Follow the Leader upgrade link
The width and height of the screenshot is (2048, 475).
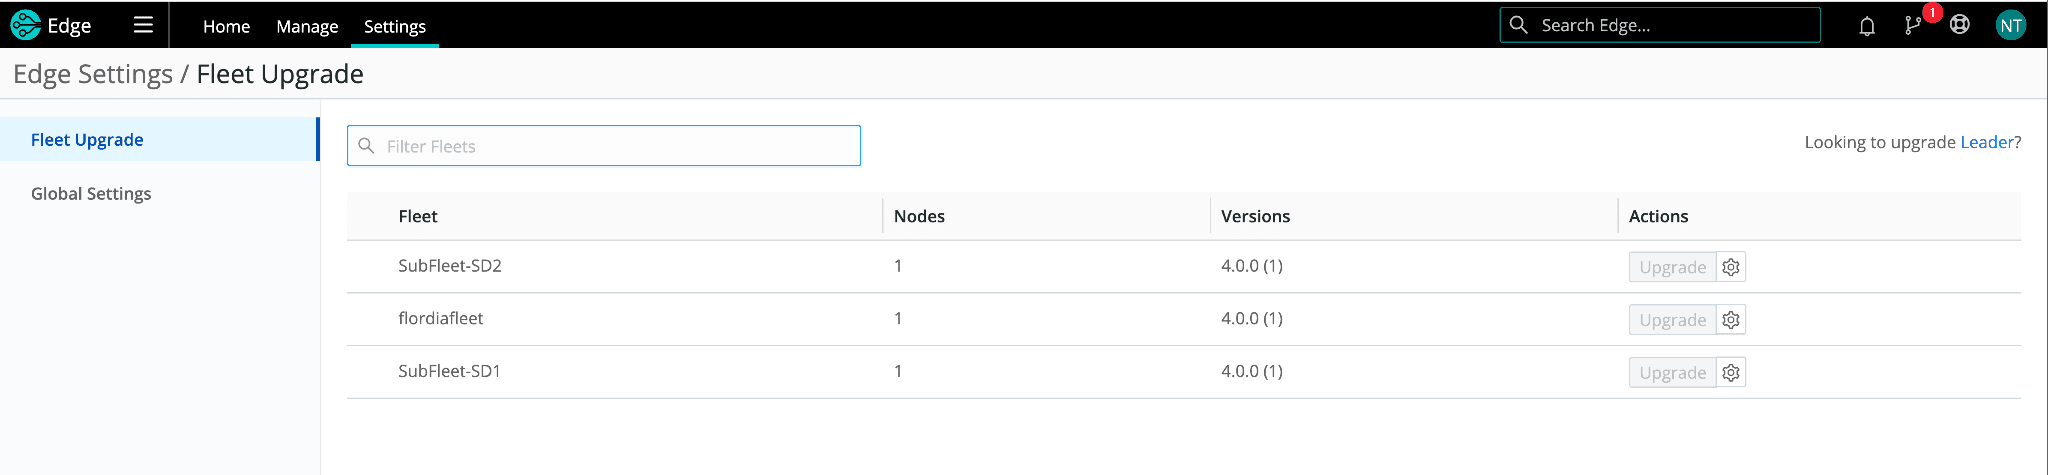(1986, 142)
